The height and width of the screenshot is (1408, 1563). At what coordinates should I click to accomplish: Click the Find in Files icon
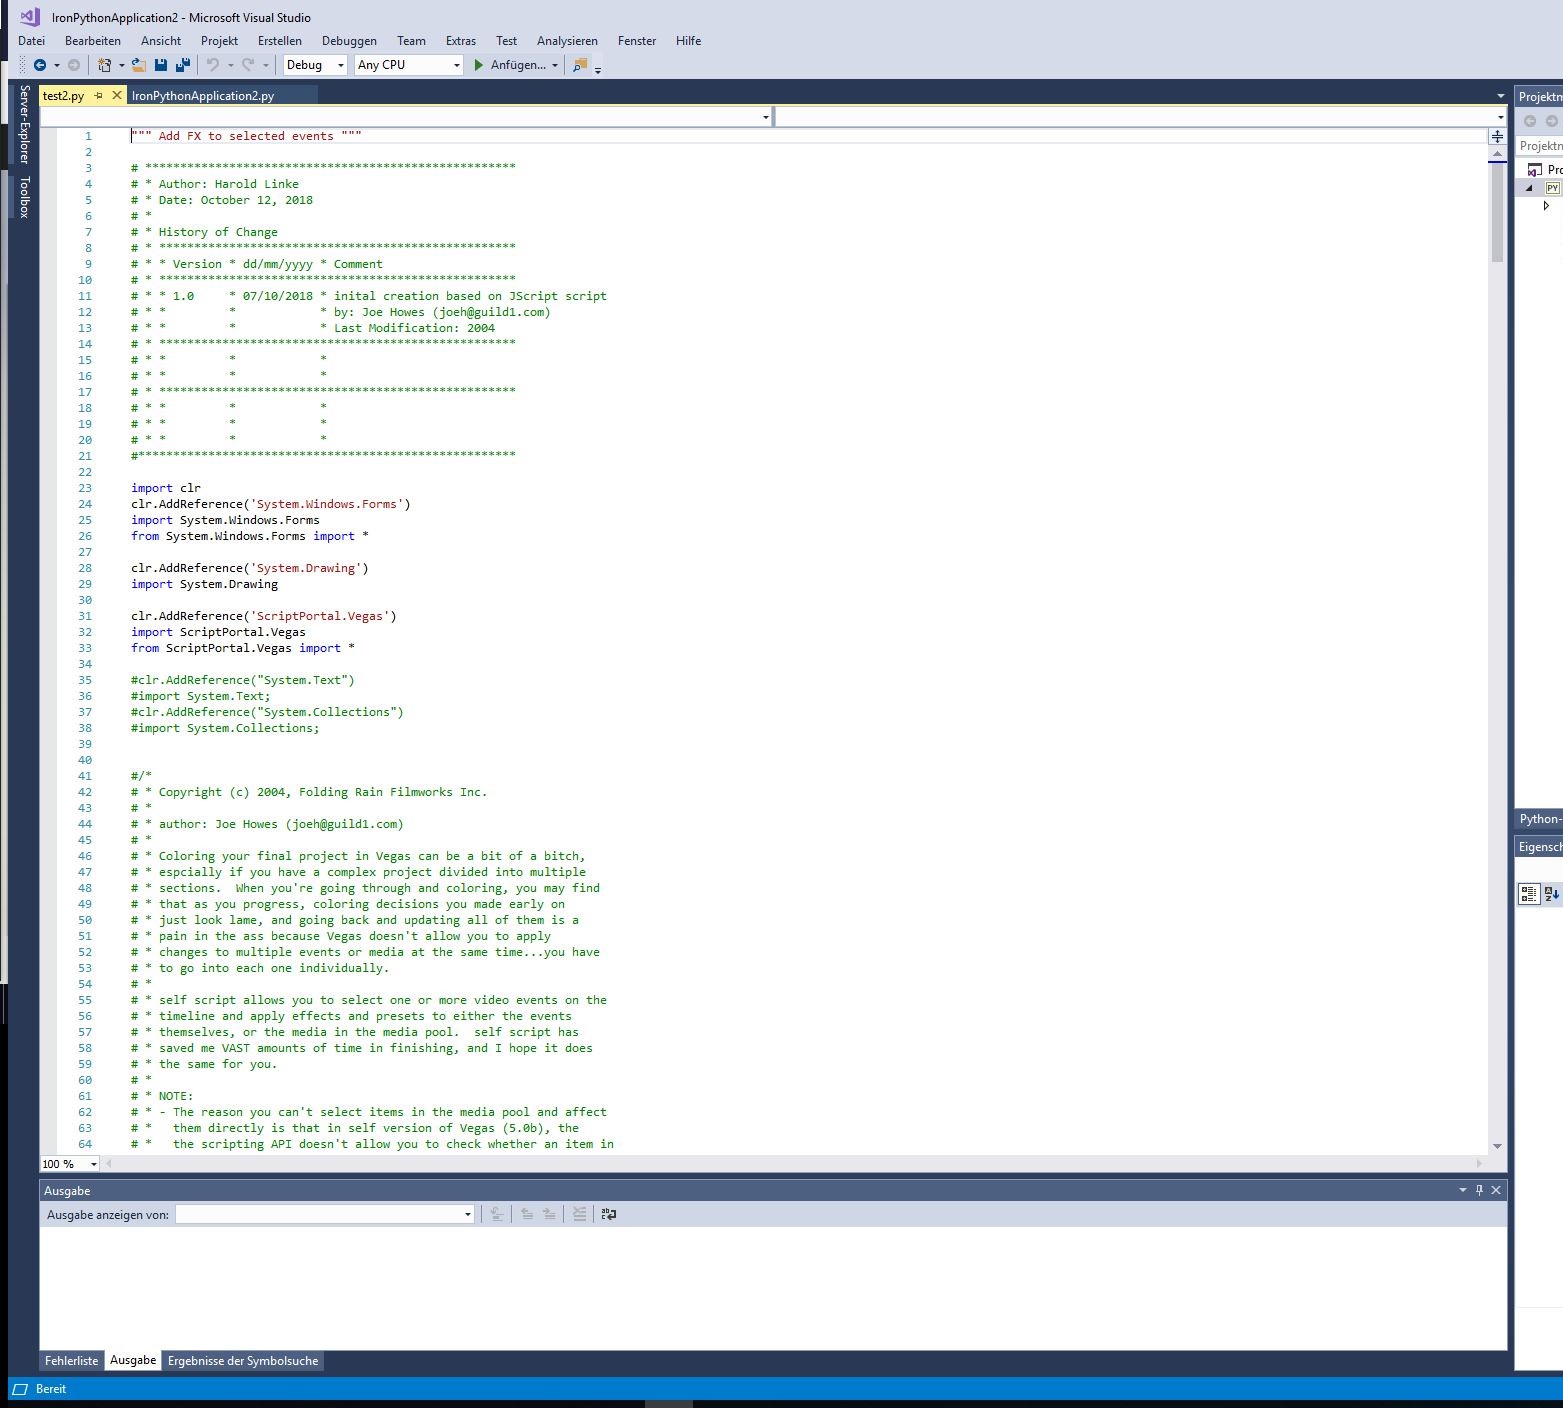[x=579, y=65]
